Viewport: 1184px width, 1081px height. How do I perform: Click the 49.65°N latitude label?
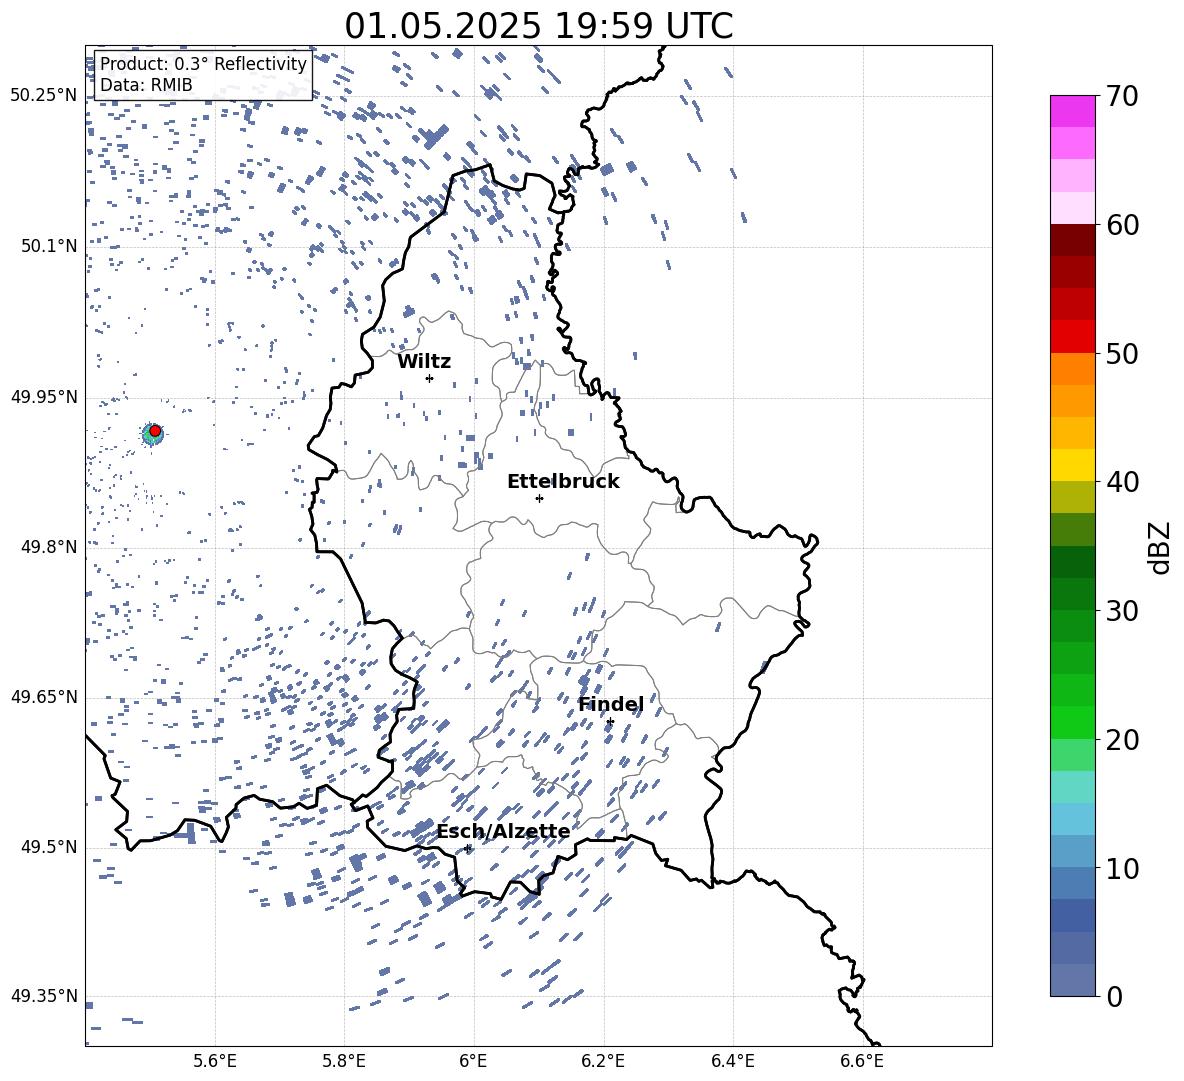[x=44, y=697]
